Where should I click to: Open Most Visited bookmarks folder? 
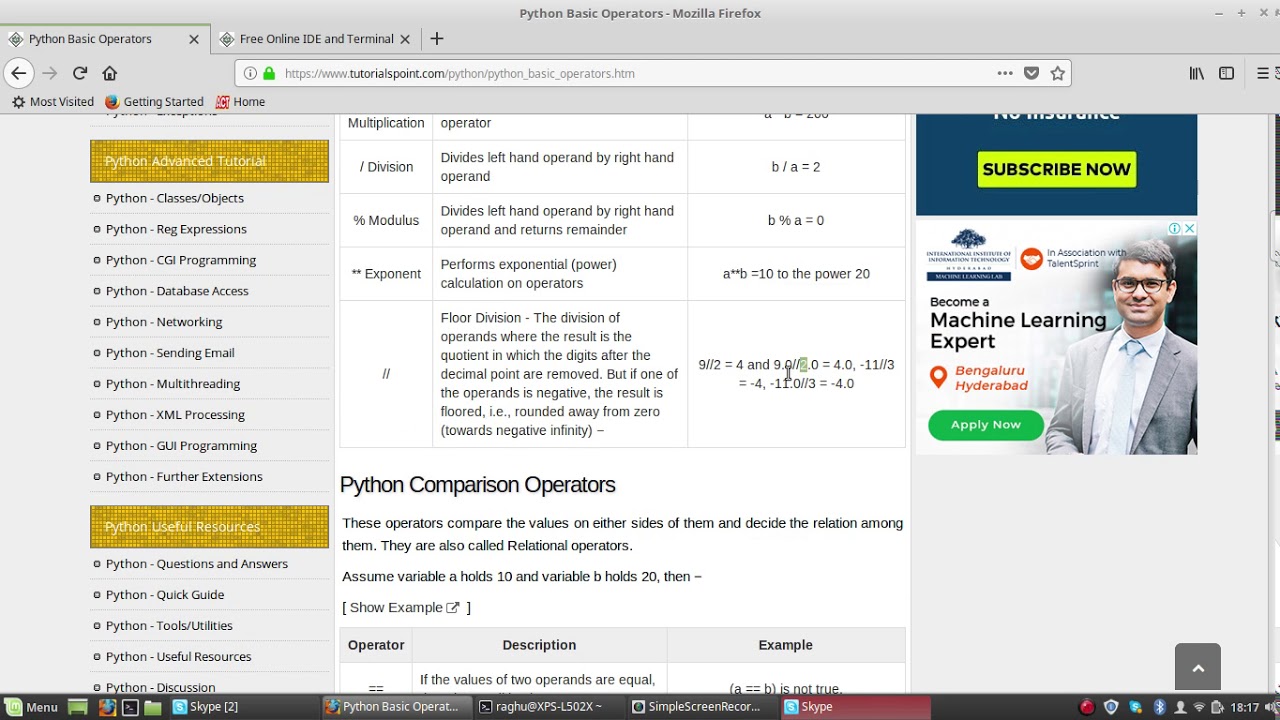(x=53, y=102)
